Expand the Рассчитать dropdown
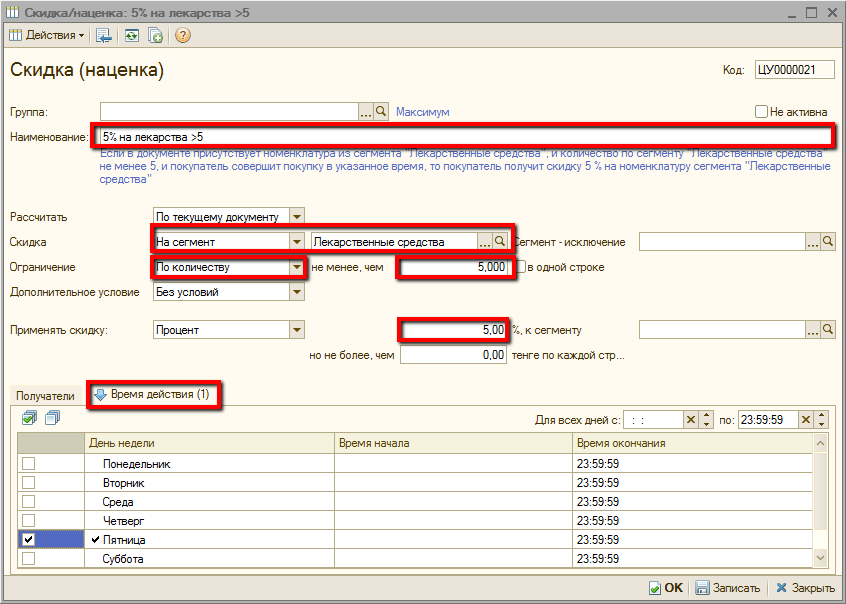 (x=297, y=216)
